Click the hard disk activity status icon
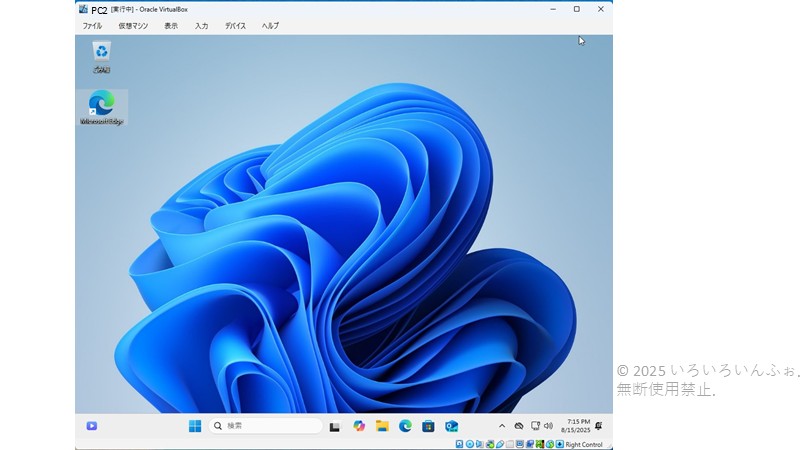 [459, 444]
